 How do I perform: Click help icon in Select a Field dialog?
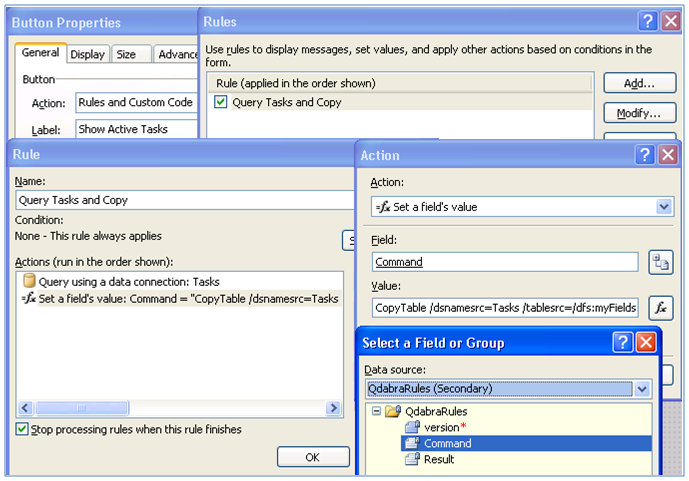(623, 343)
